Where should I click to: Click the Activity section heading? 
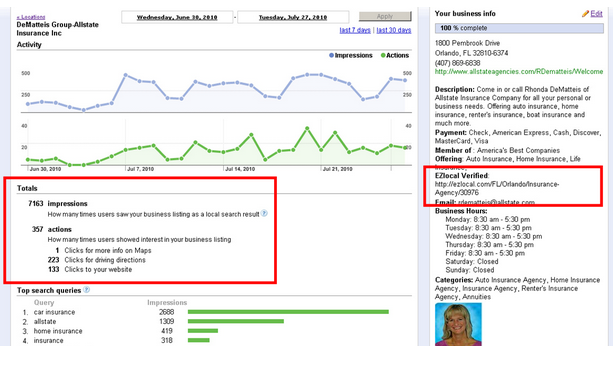29,45
